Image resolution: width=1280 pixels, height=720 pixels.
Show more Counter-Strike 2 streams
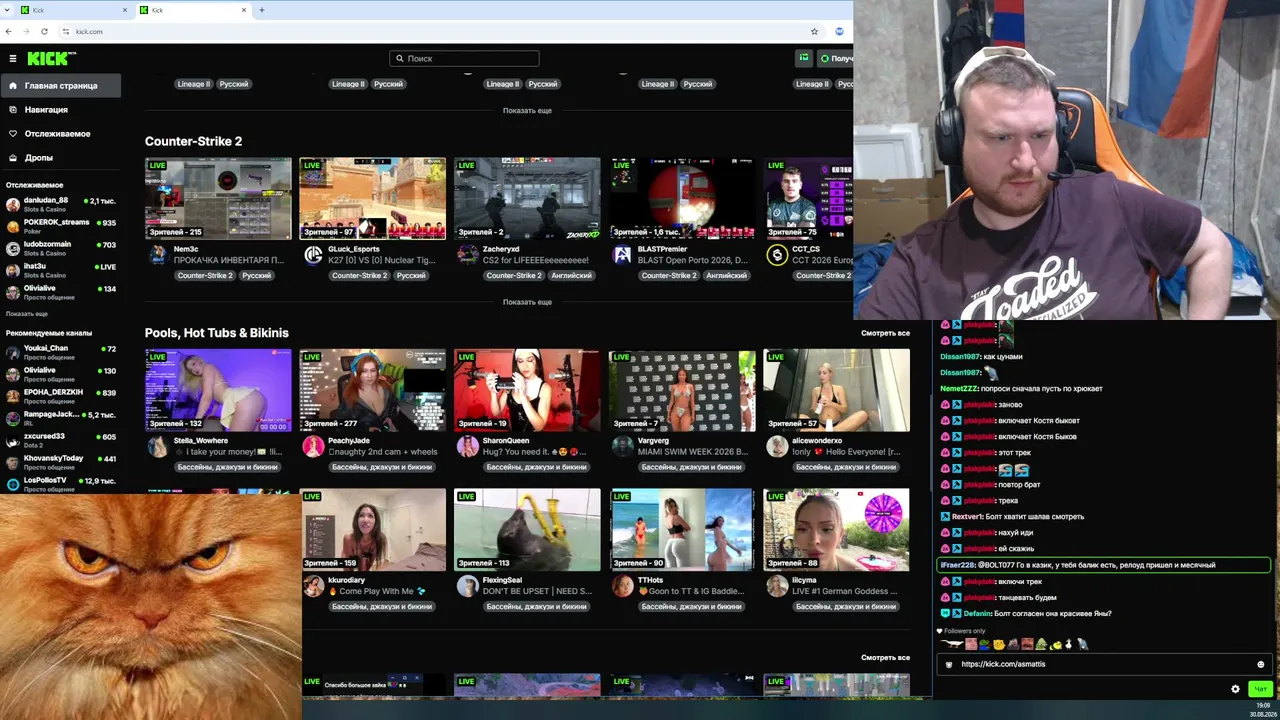point(527,302)
